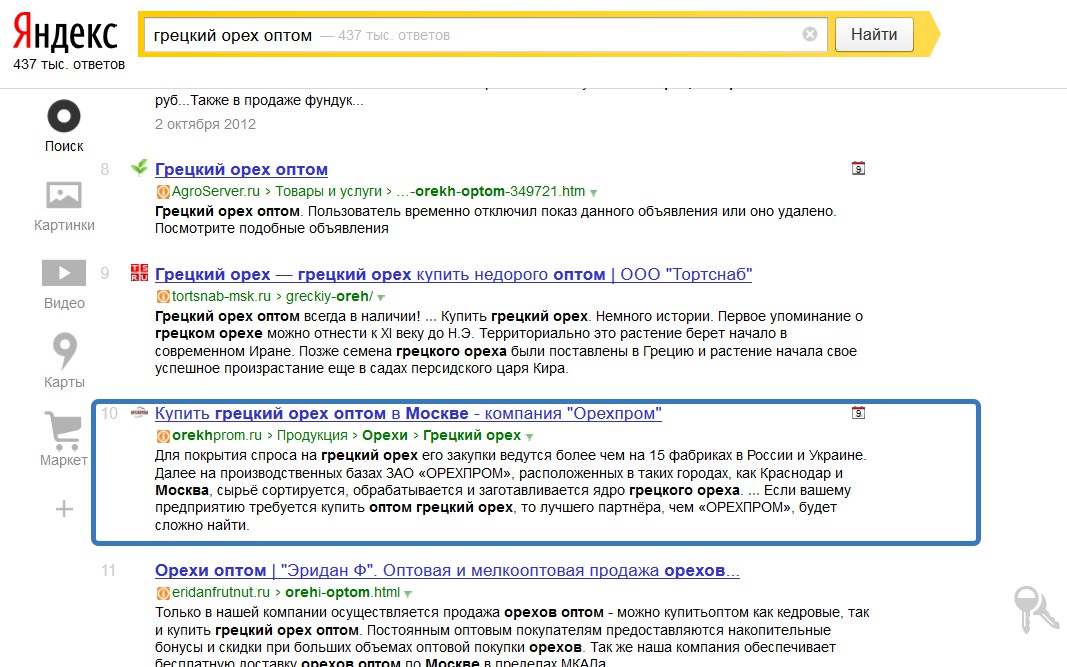Open the Картинки images section
The height and width of the screenshot is (667, 1067).
tap(64, 195)
